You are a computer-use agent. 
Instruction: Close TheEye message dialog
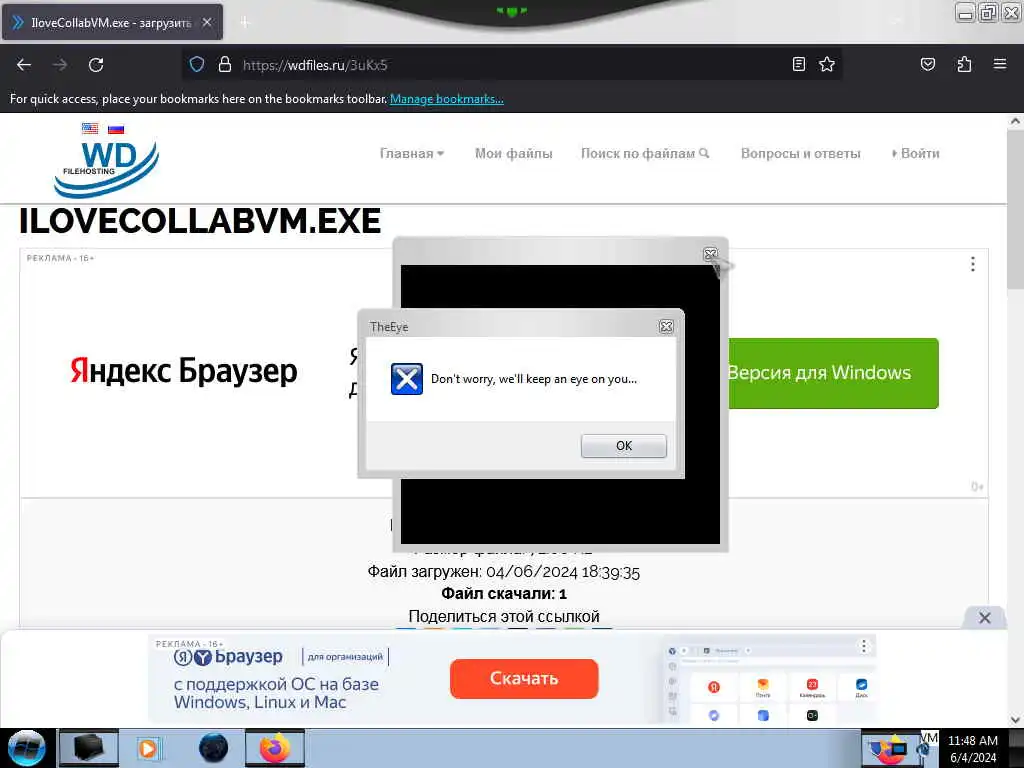tap(666, 327)
